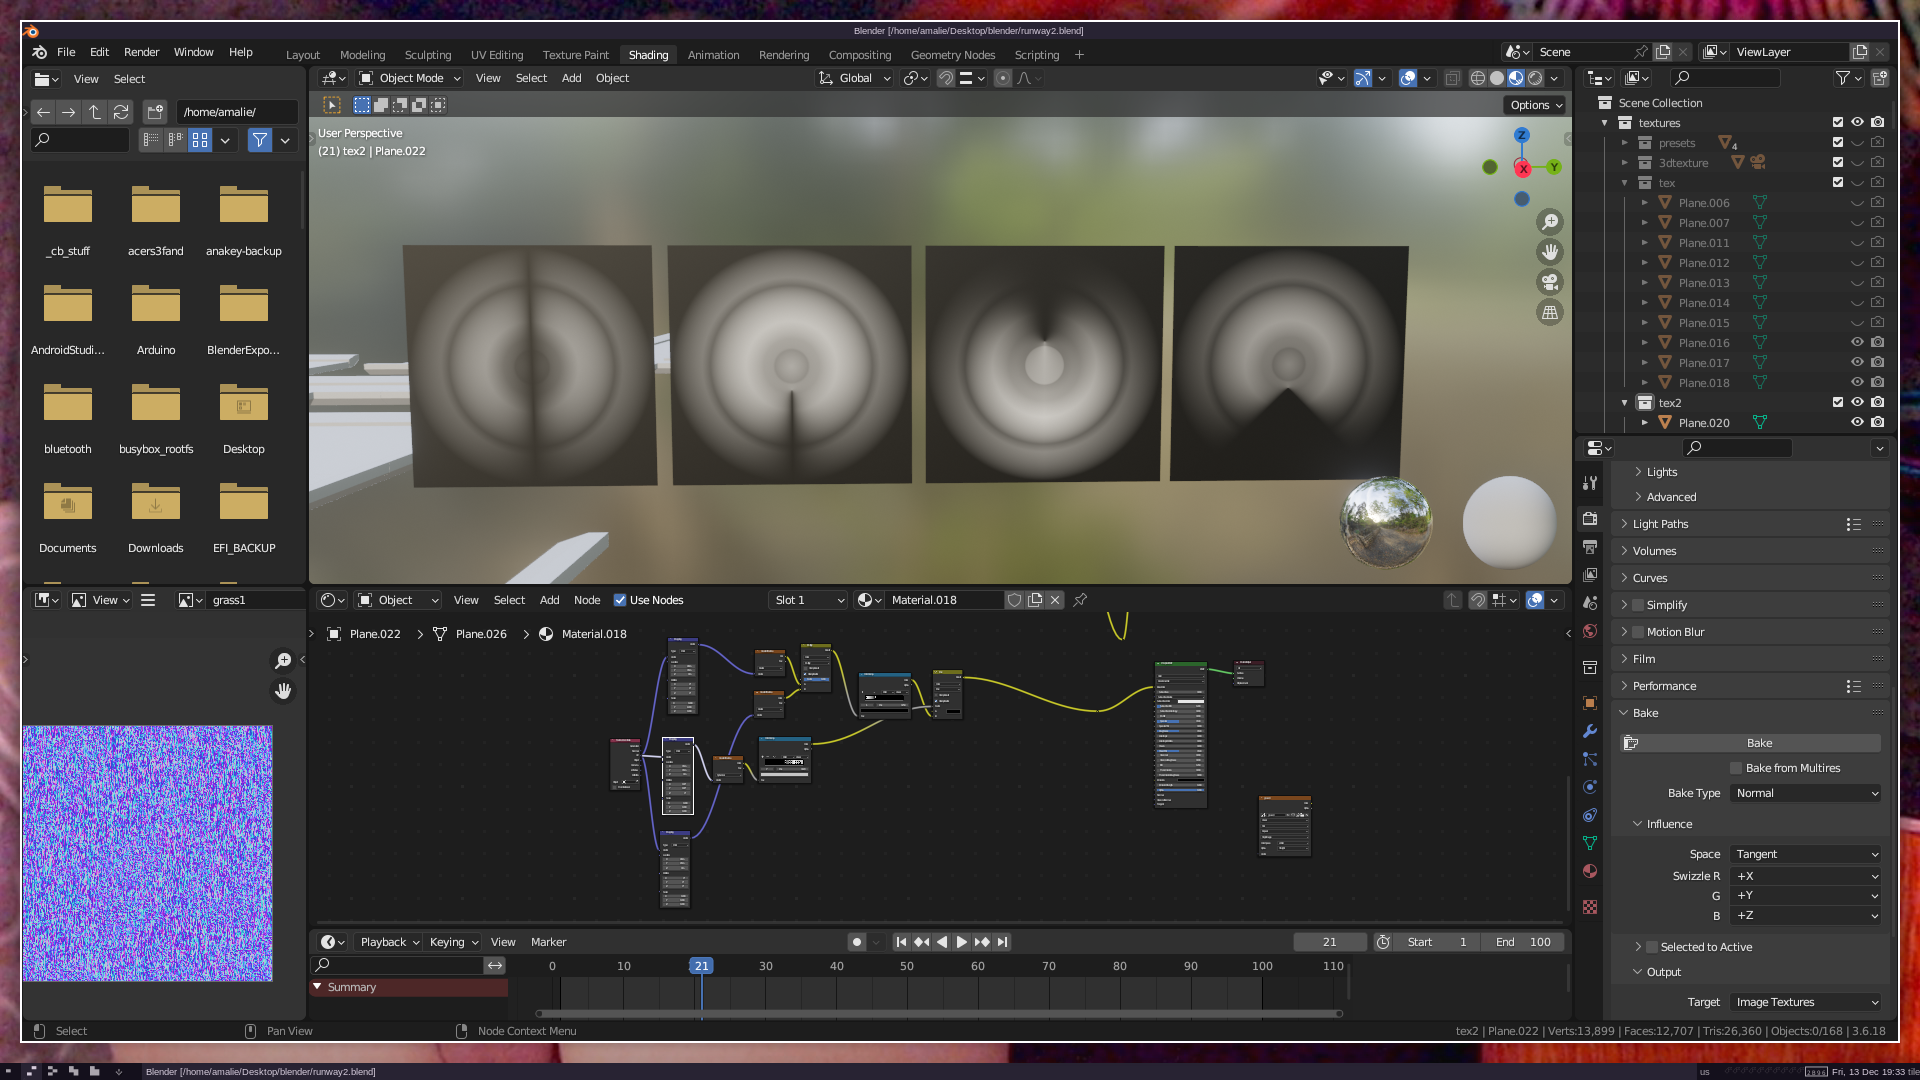Open the Render menu

pyautogui.click(x=141, y=52)
